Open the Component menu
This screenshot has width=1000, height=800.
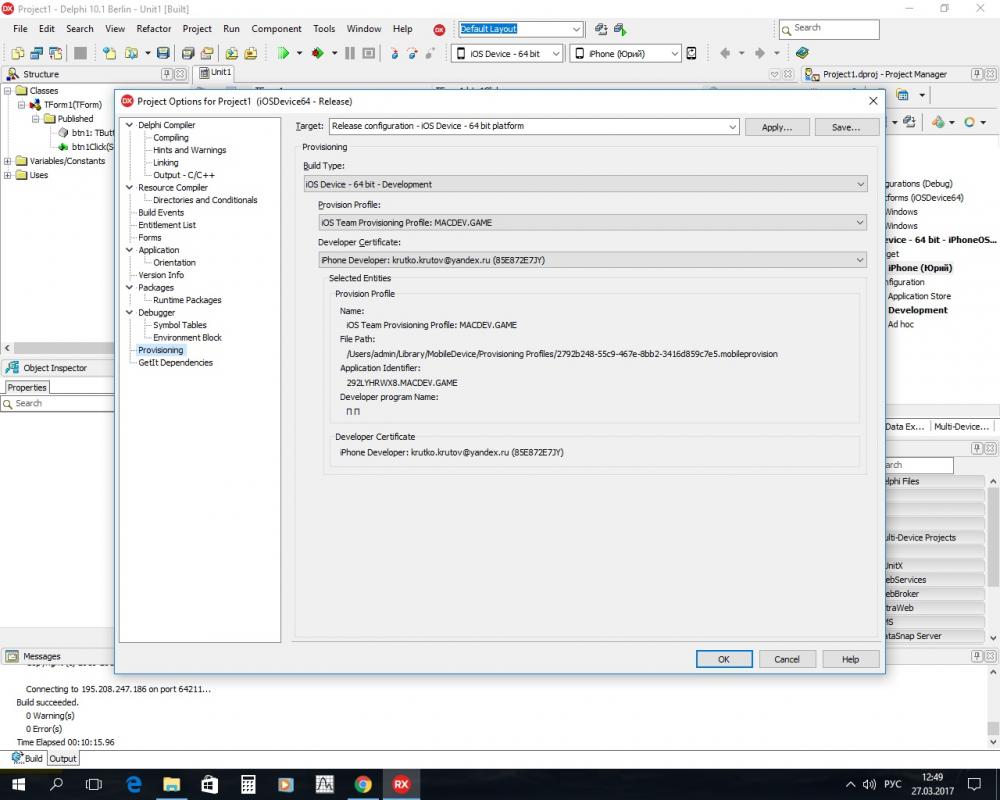coord(276,29)
